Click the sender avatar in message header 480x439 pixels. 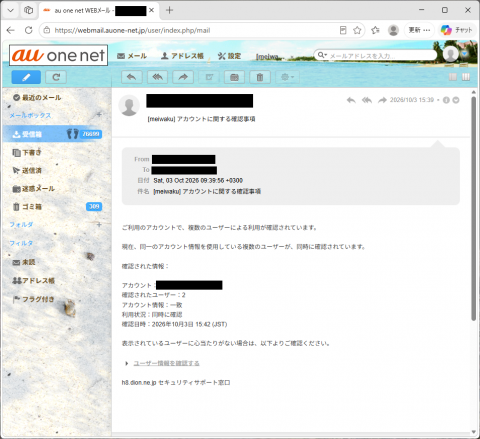click(x=129, y=105)
